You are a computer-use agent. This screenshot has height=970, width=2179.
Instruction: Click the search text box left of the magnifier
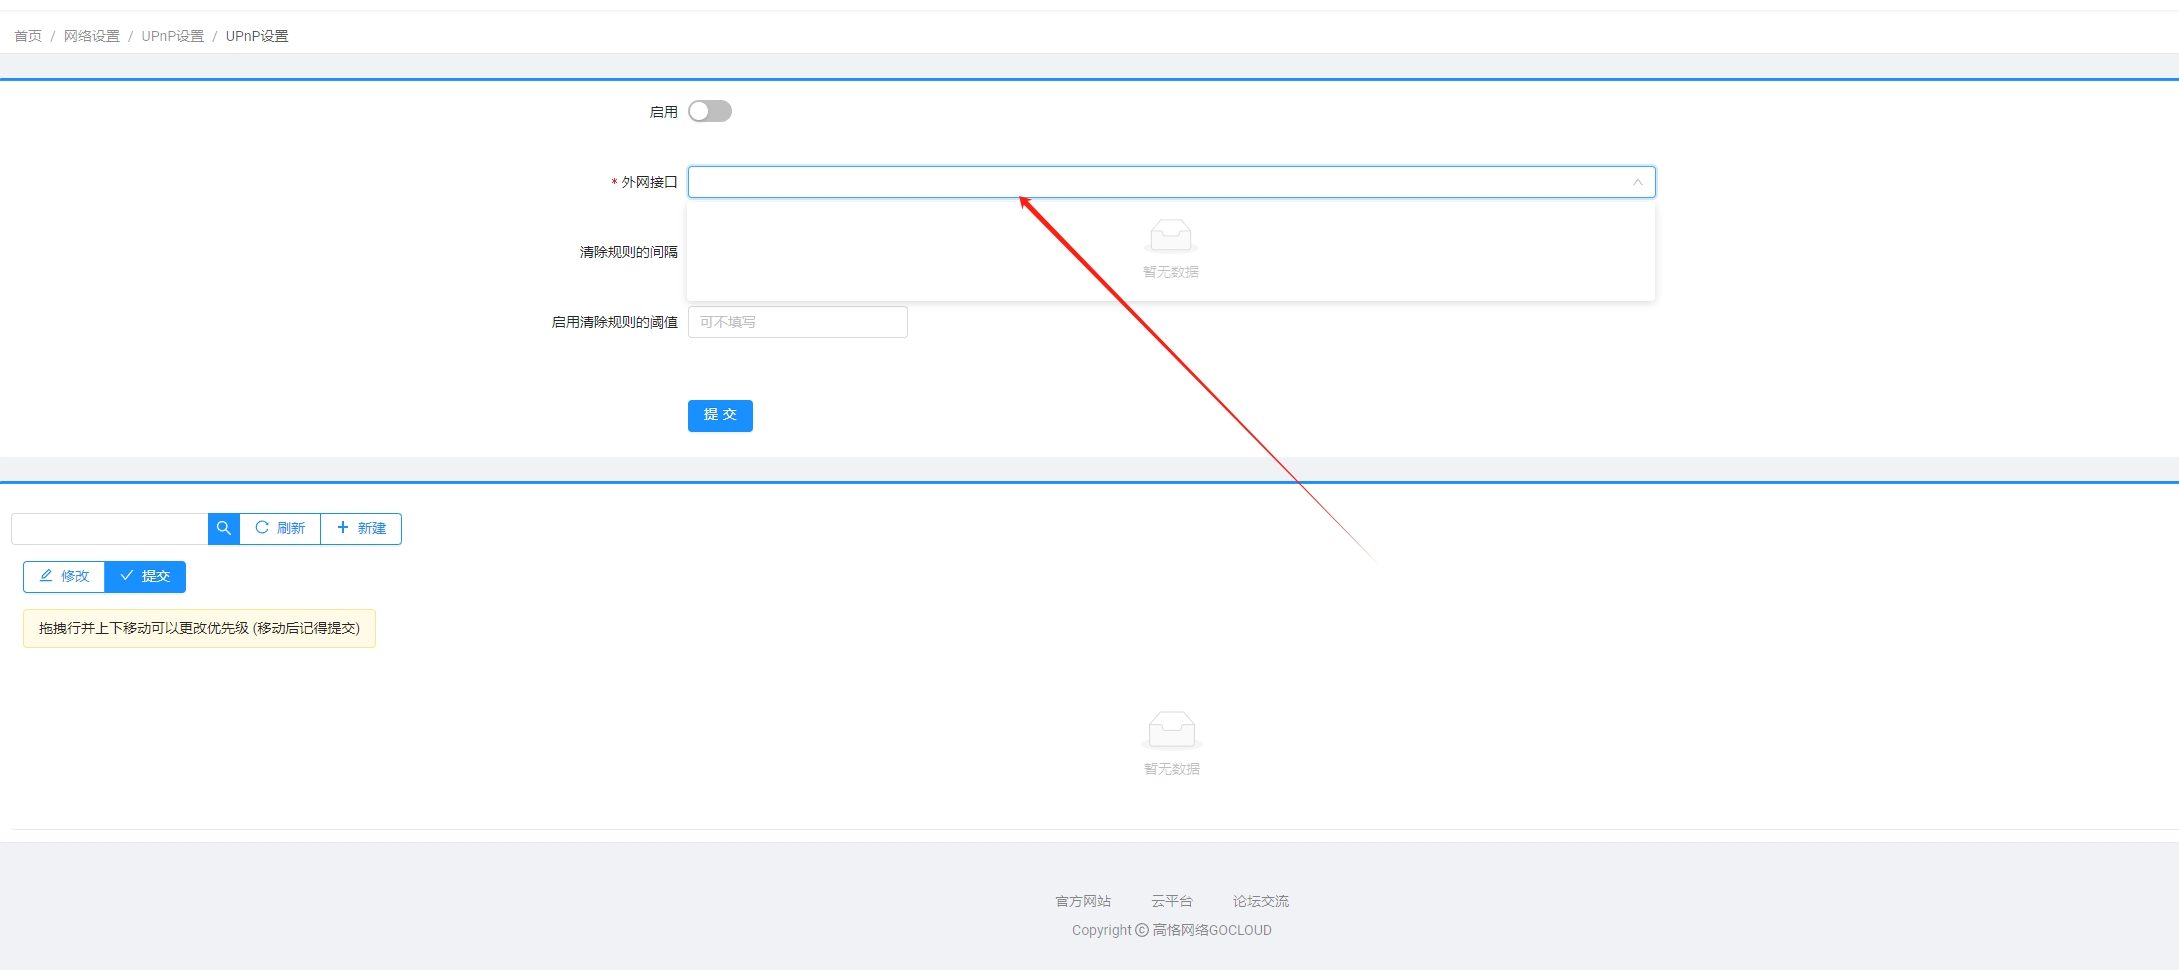110,528
